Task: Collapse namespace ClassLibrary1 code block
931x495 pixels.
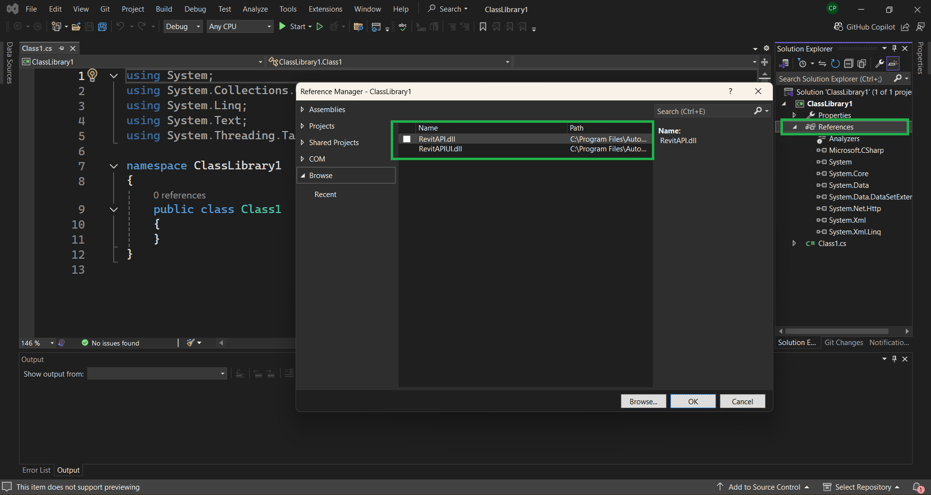Action: 113,166
